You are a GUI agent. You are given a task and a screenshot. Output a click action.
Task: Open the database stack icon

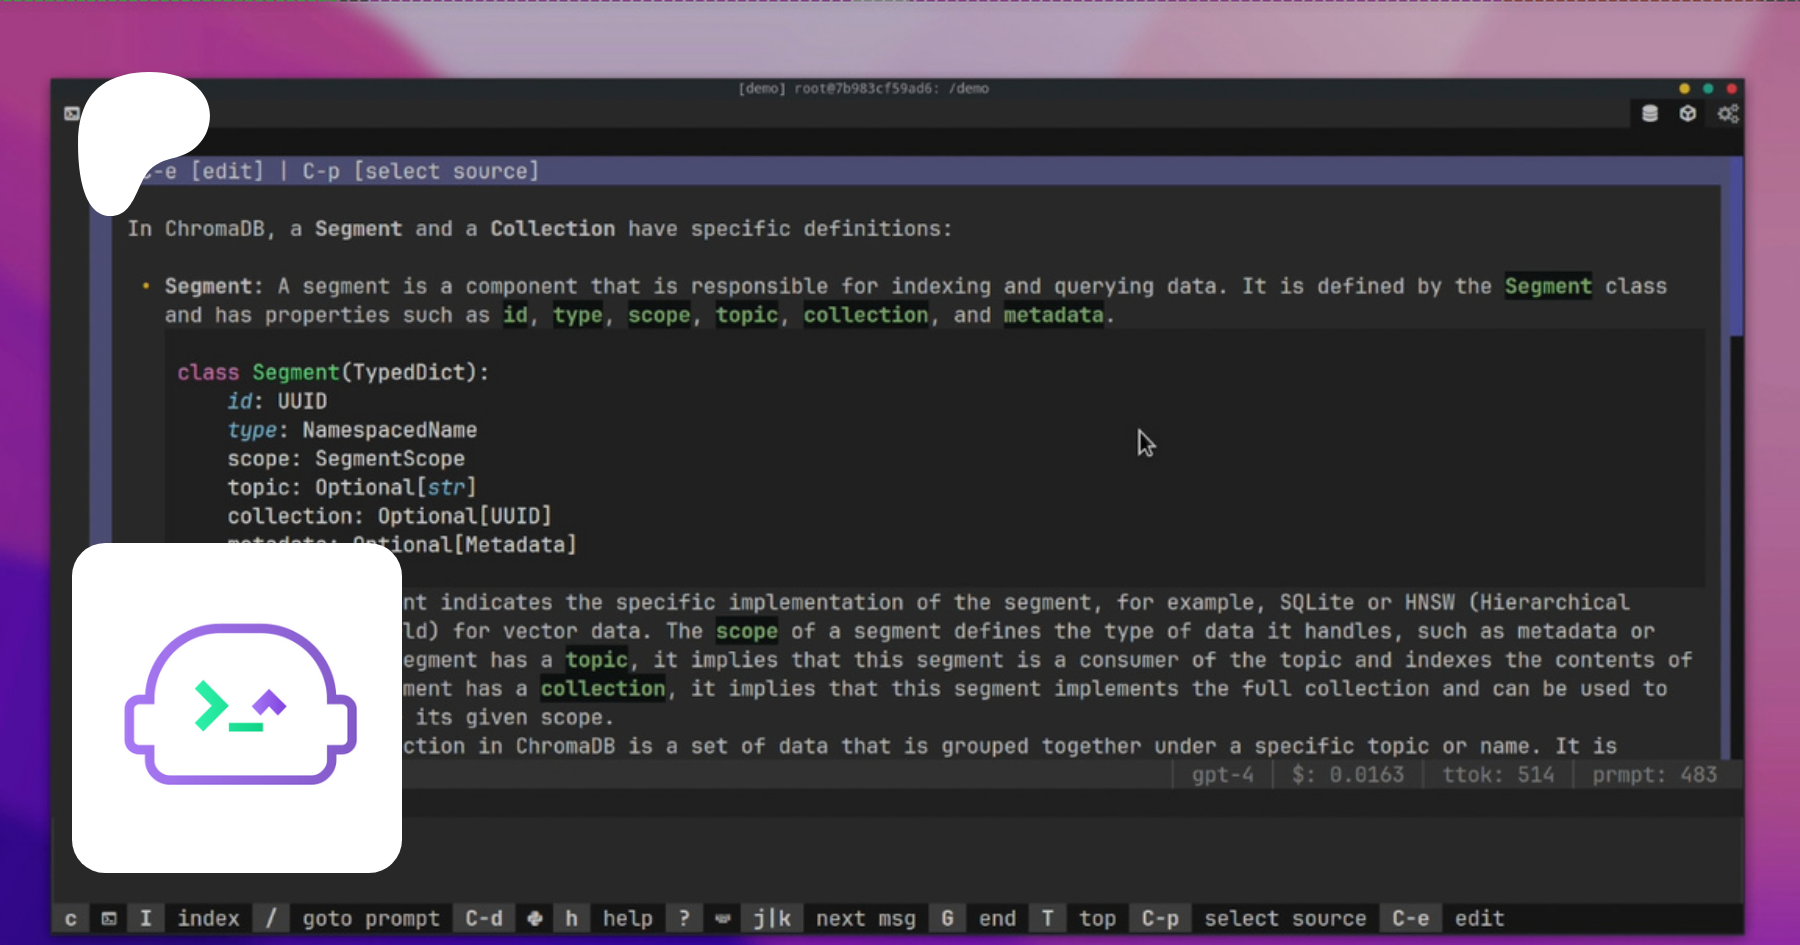tap(1650, 114)
